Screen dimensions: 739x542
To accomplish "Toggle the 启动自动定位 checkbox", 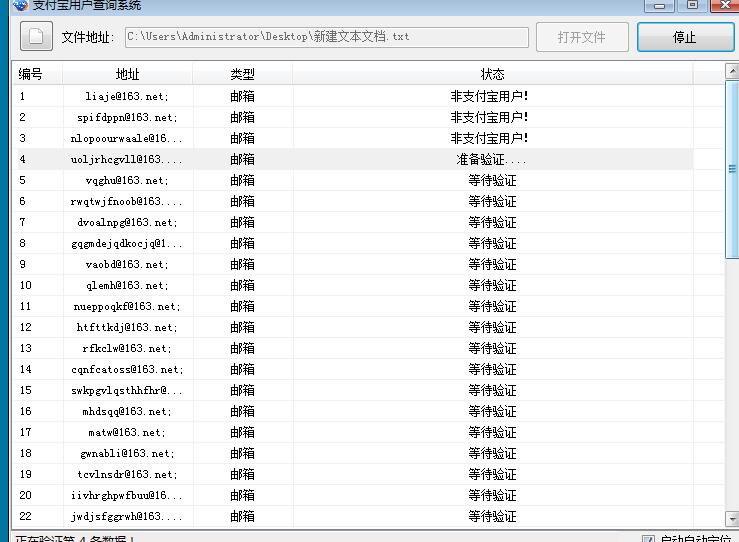I will click(x=649, y=538).
